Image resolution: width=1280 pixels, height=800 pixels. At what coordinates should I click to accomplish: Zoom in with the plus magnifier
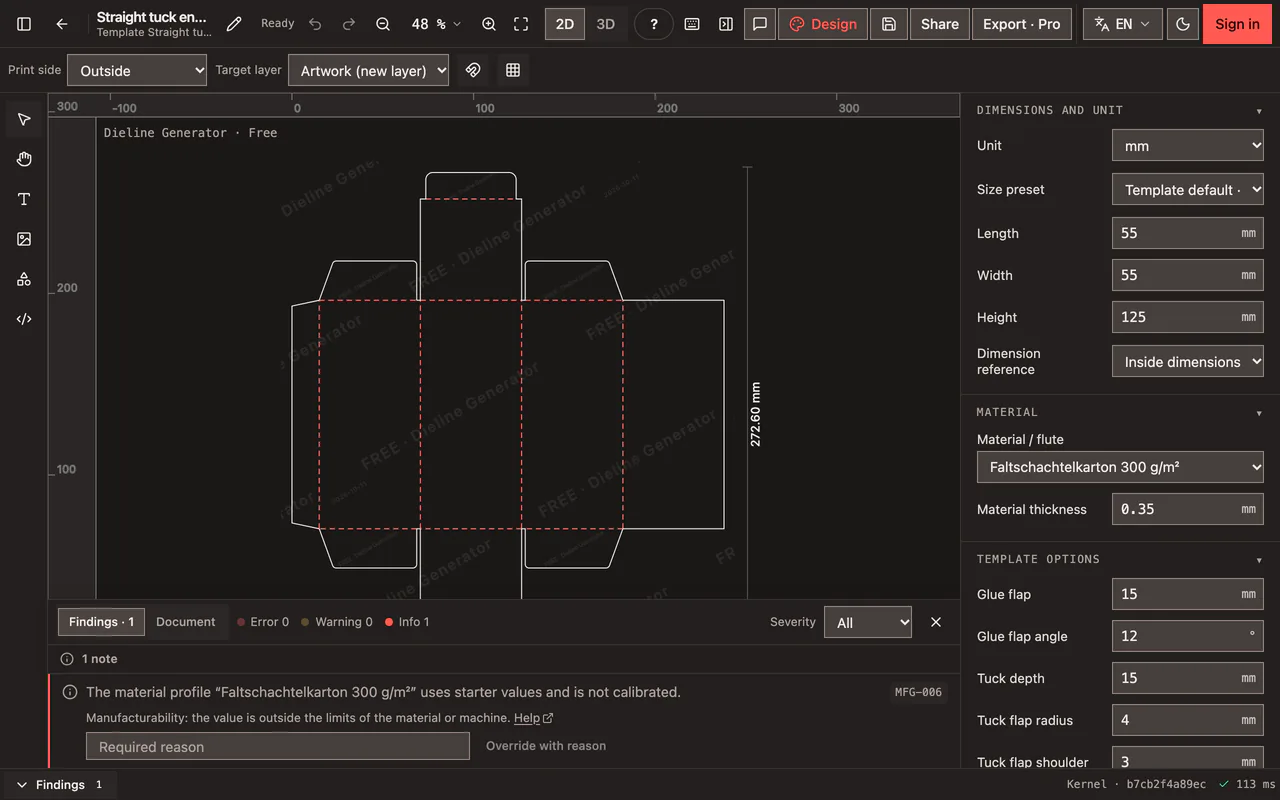coord(489,24)
